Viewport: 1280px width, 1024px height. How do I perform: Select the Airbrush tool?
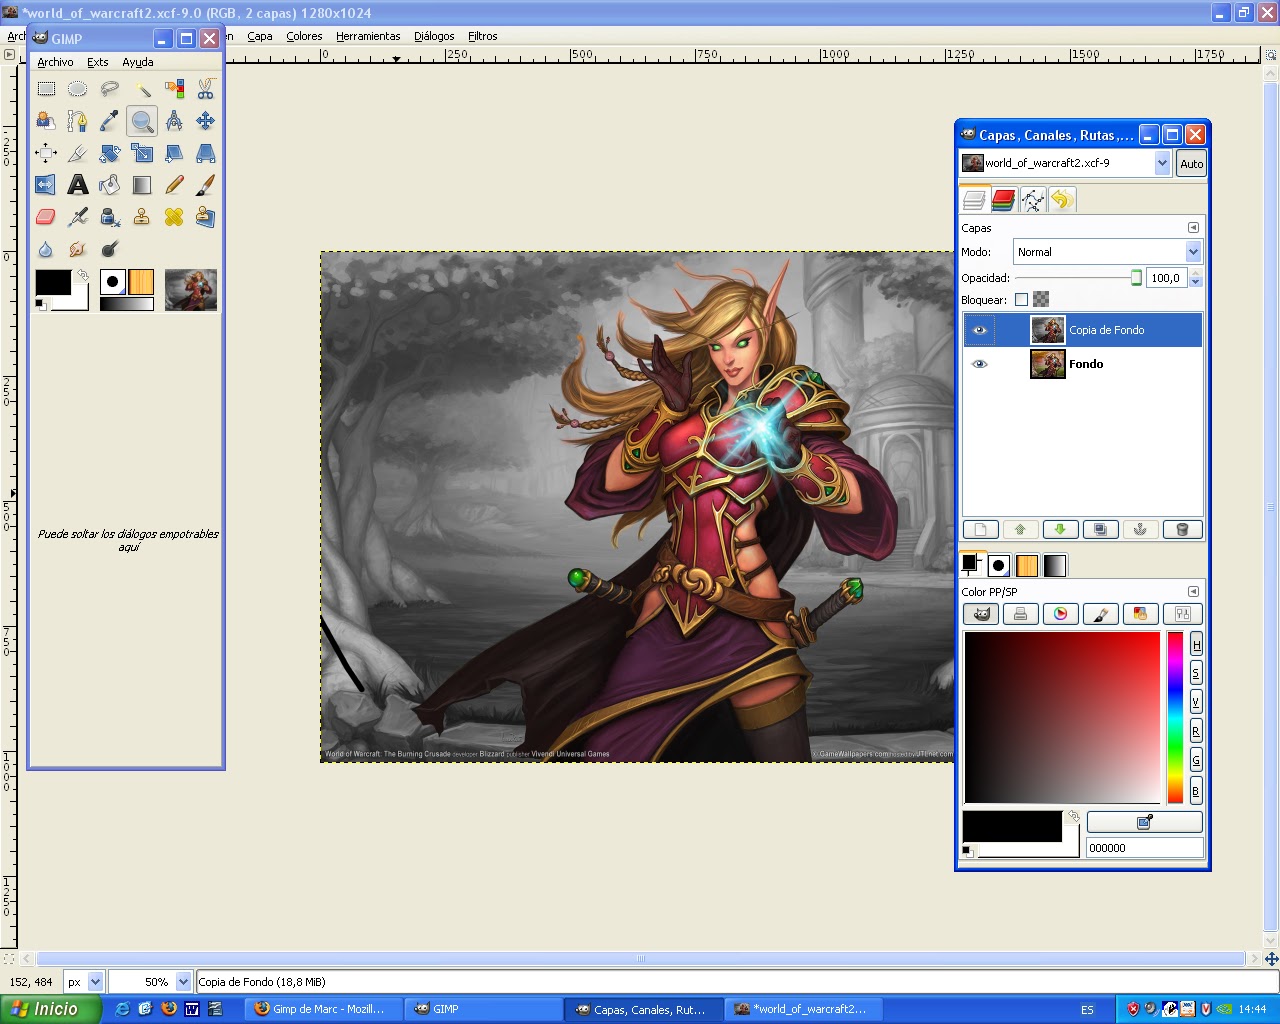point(77,217)
